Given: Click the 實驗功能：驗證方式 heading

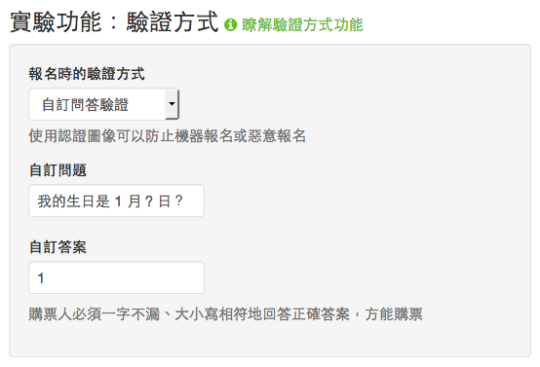Looking at the screenshot, I should [x=114, y=22].
